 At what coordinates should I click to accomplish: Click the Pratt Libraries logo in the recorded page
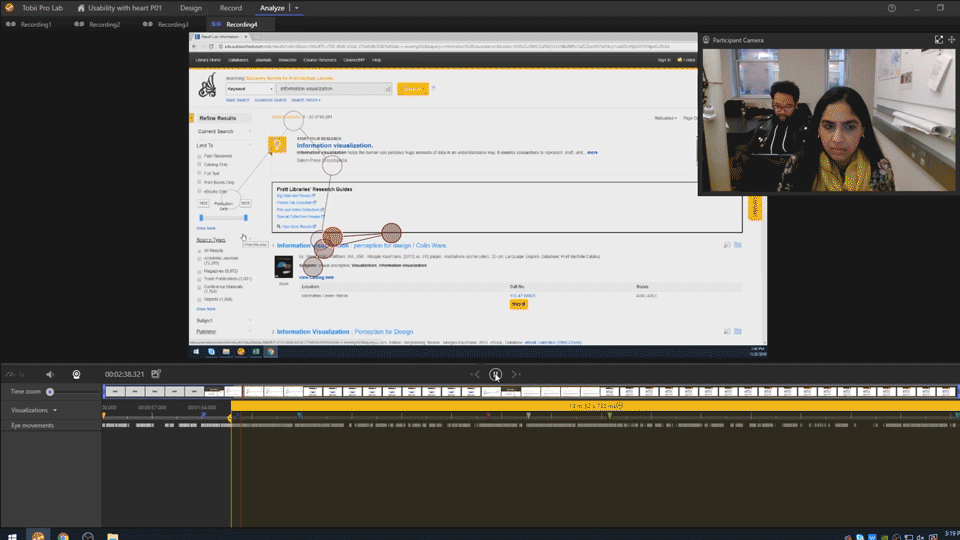[208, 86]
